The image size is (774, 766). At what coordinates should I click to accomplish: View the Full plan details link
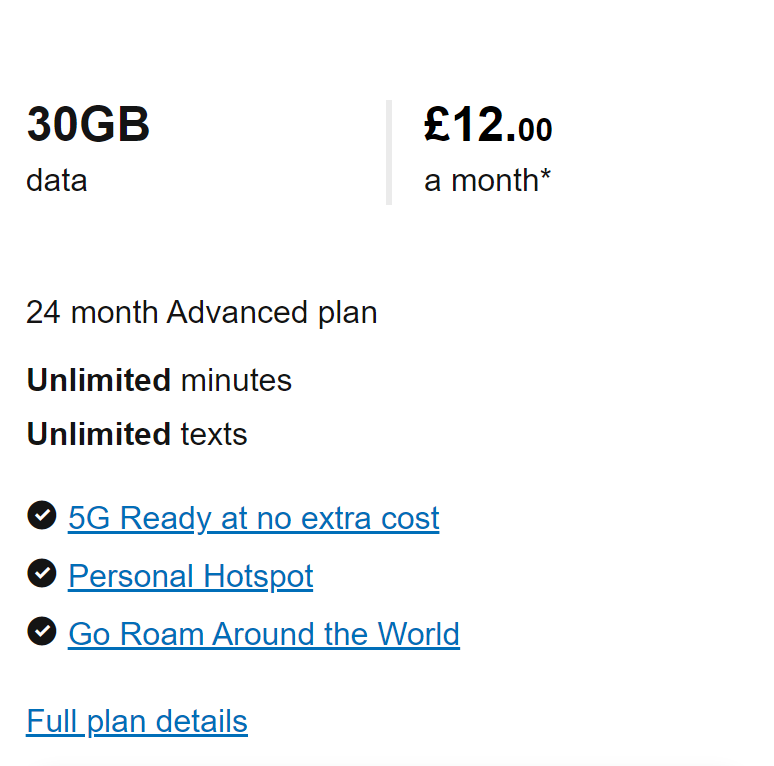(x=137, y=722)
